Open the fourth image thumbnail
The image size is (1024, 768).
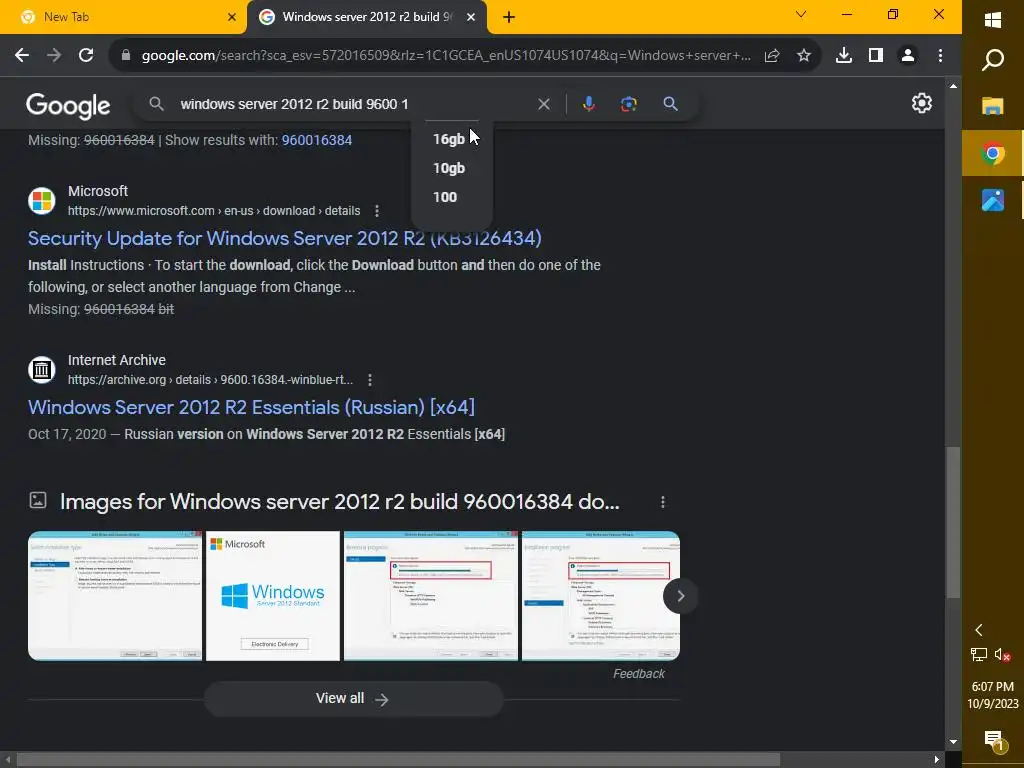601,596
